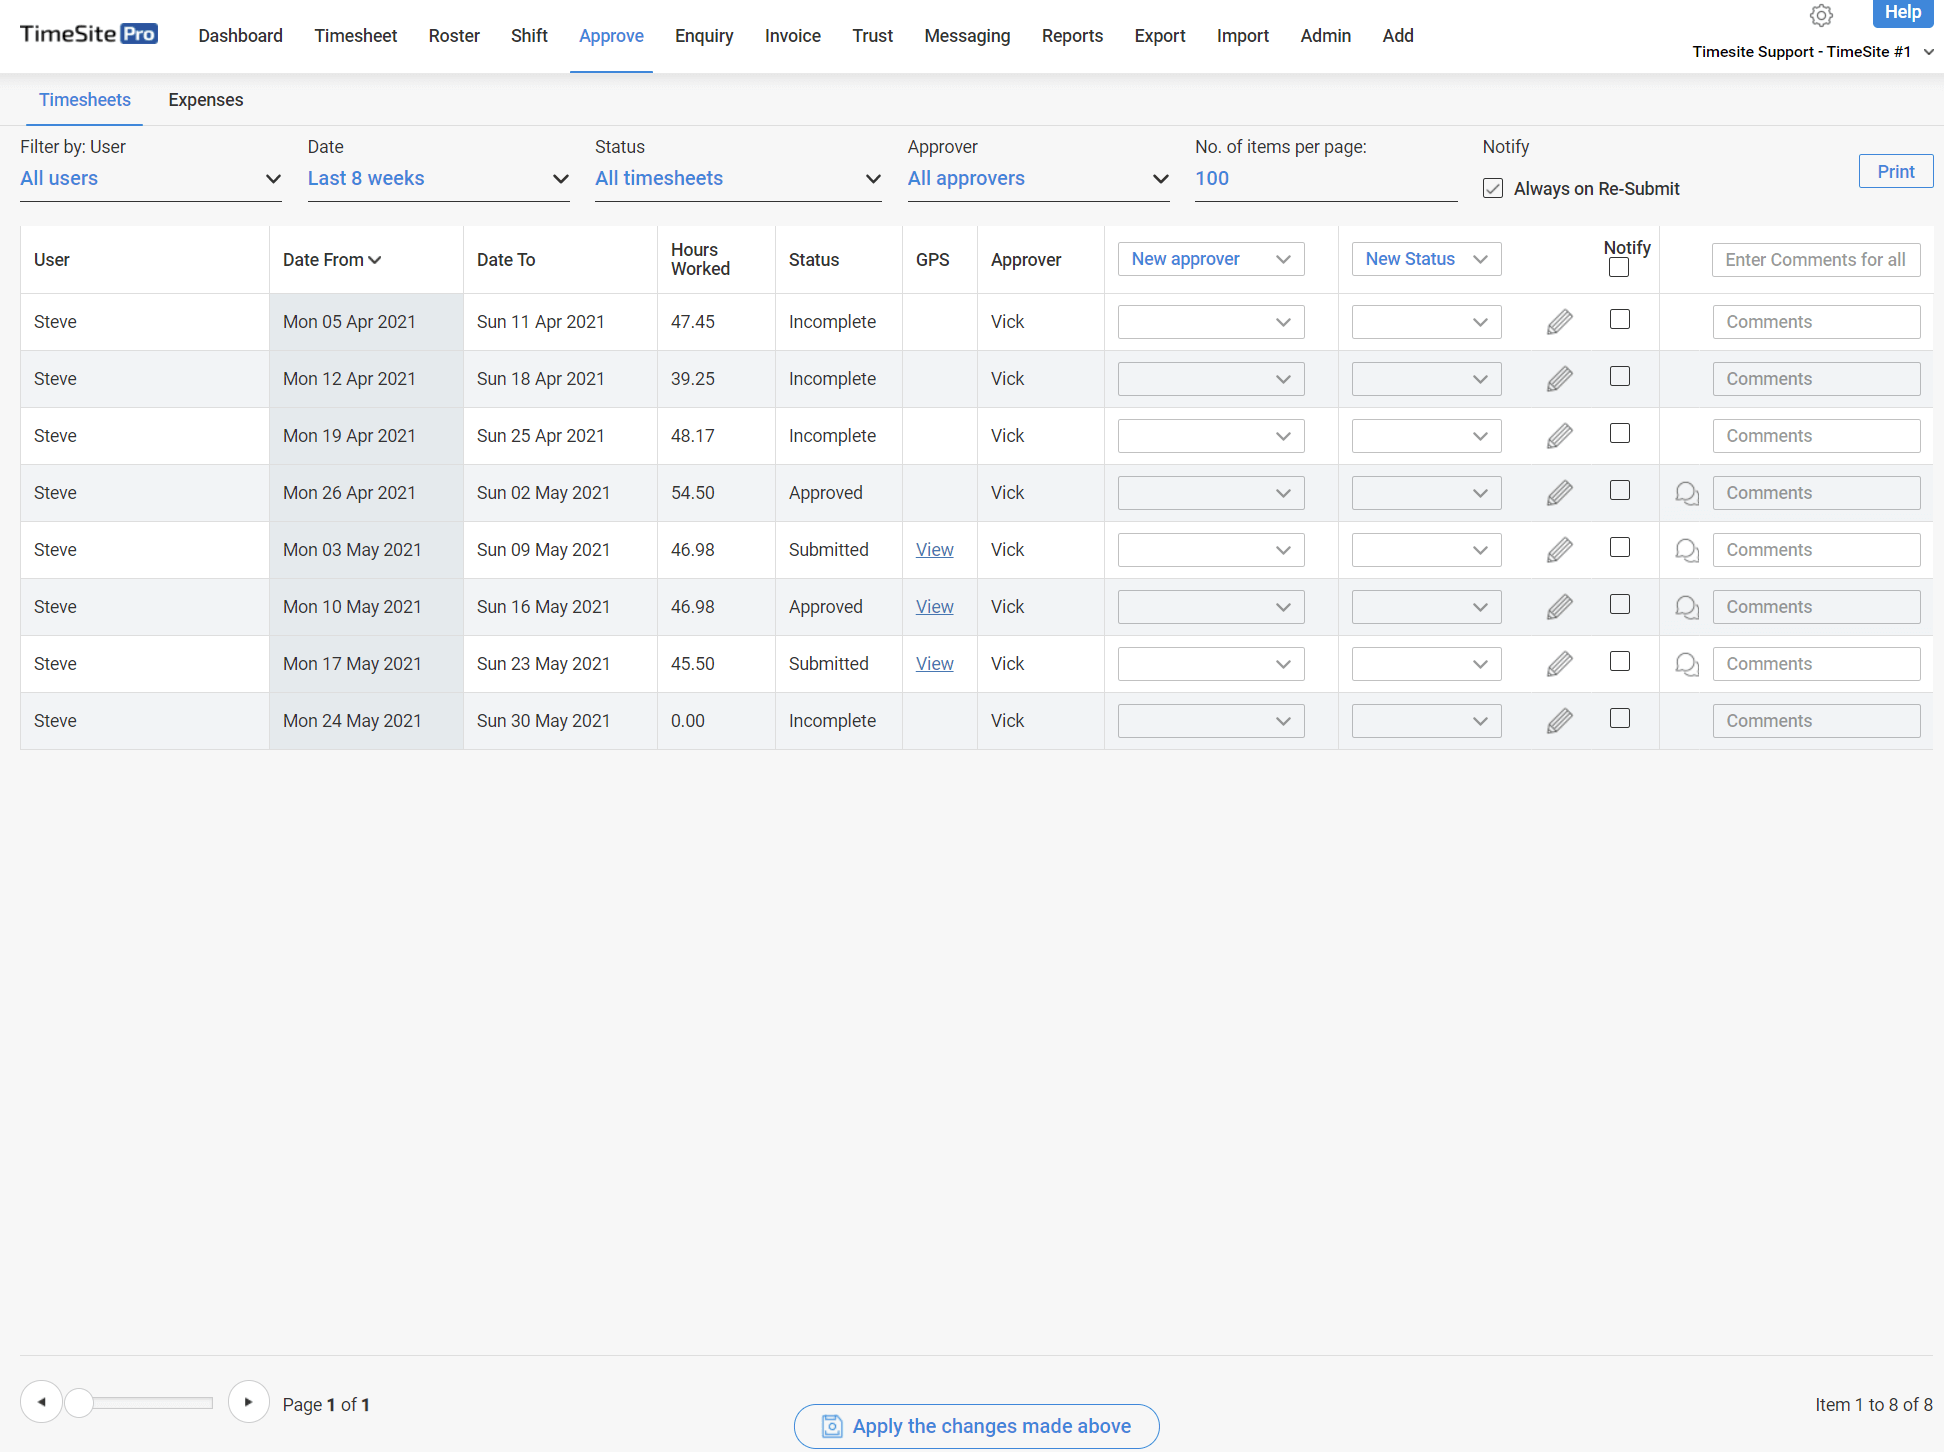The width and height of the screenshot is (1944, 1452).
Task: Open the Roster menu
Action: [454, 36]
